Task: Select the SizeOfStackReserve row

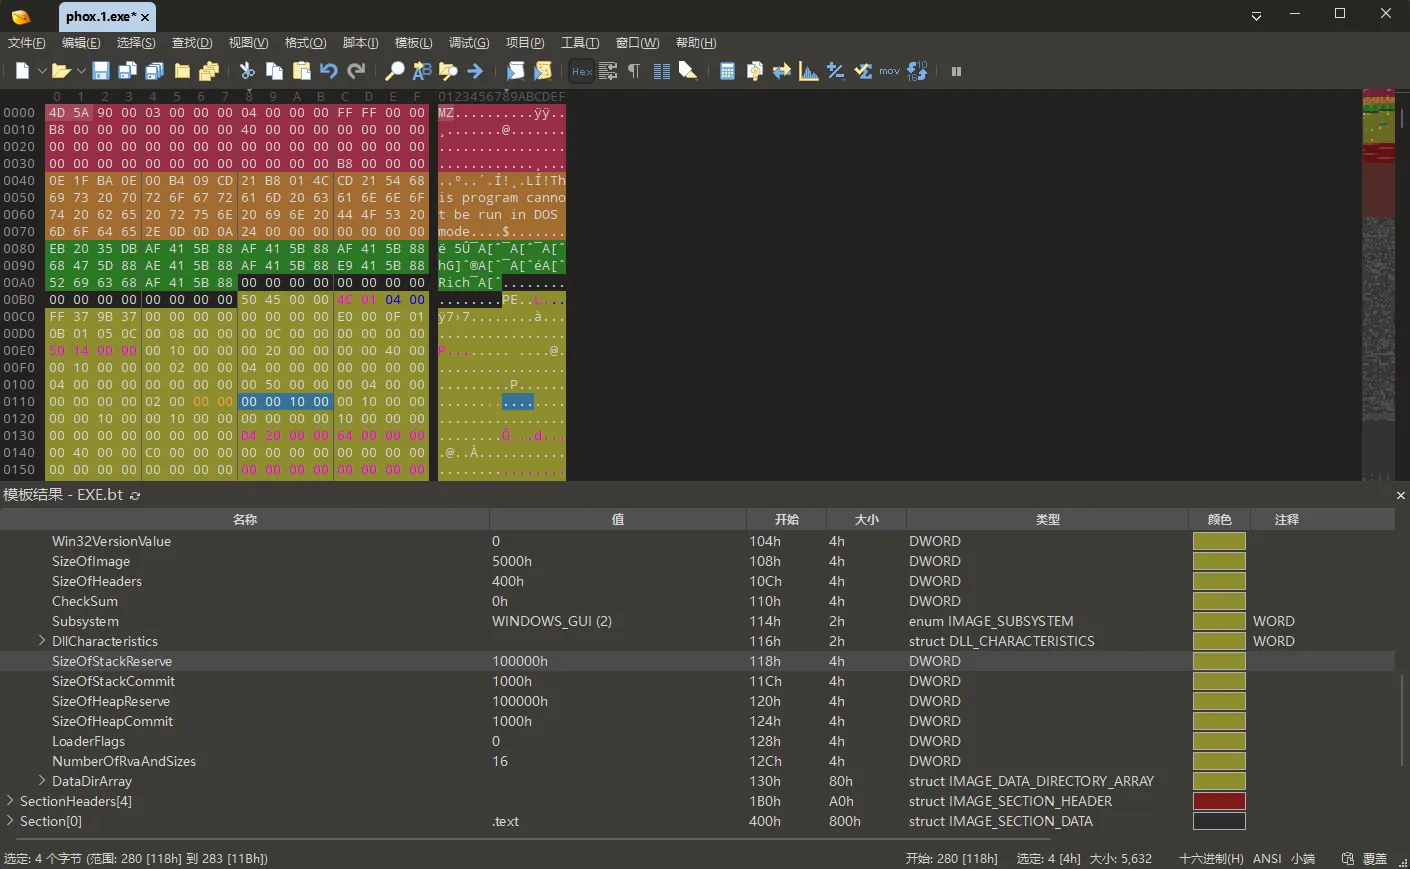Action: tap(697, 661)
